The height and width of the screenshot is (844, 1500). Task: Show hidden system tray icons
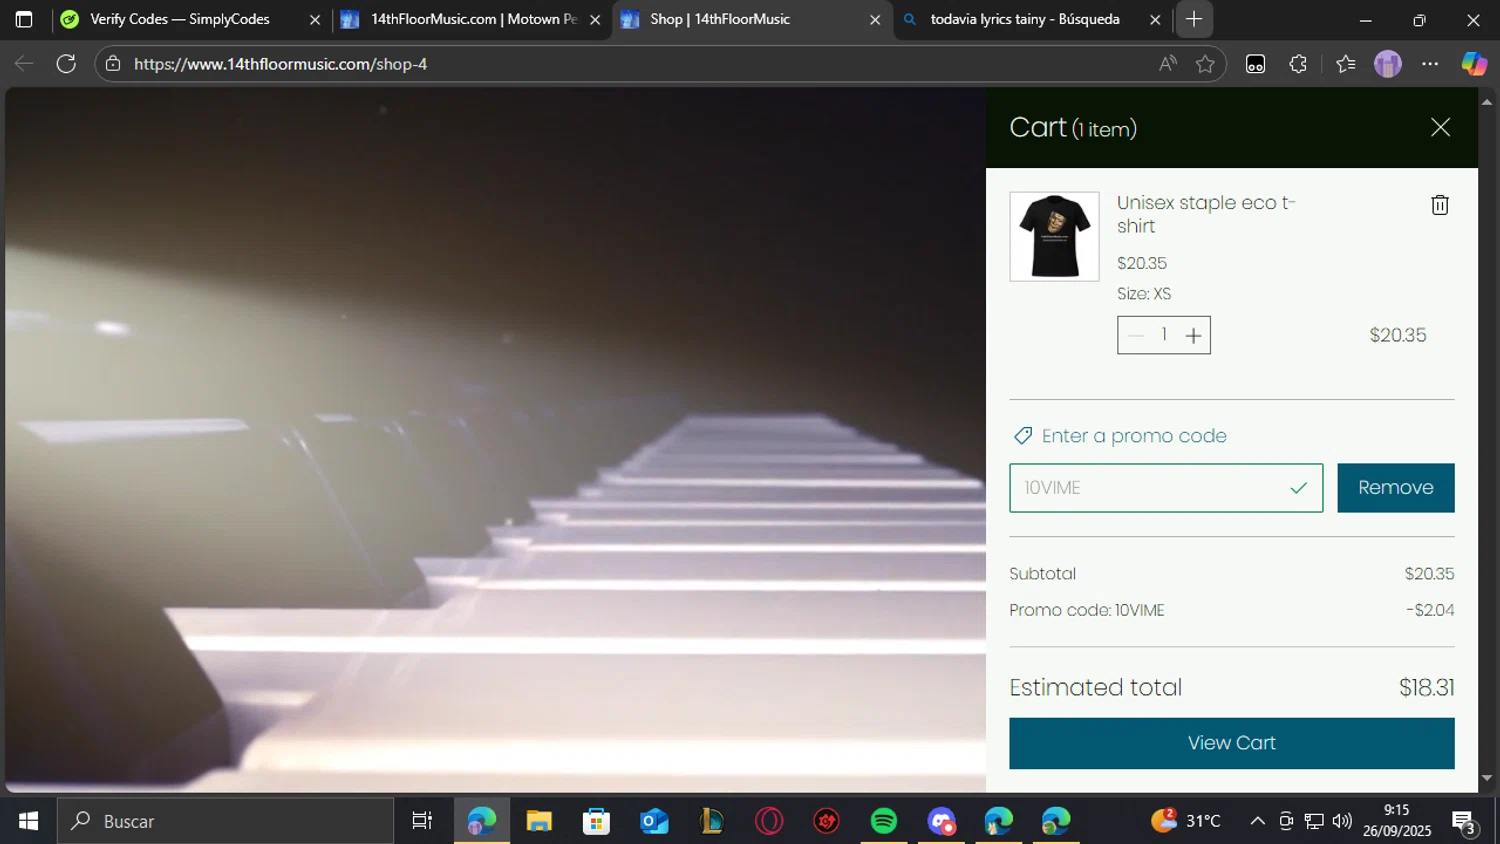tap(1257, 821)
